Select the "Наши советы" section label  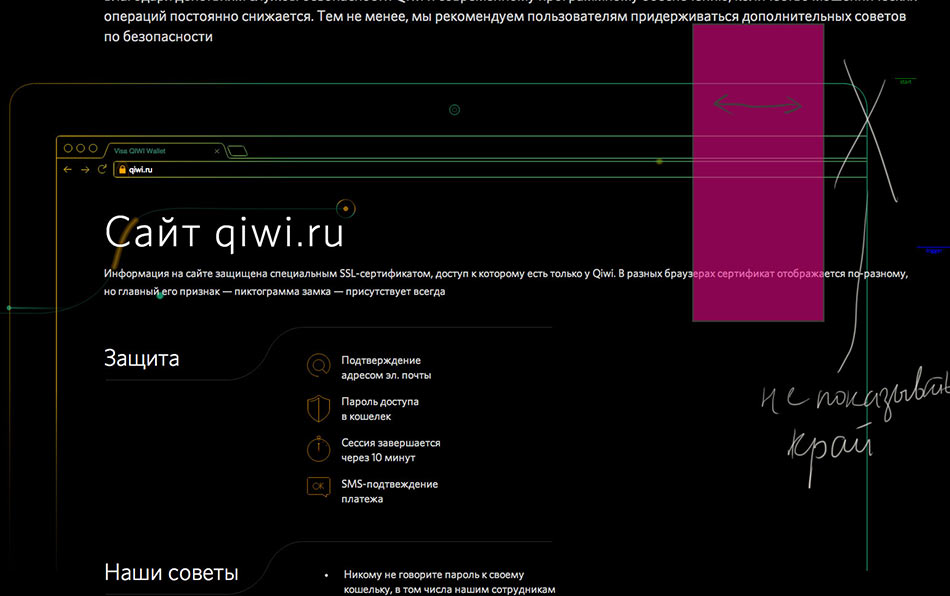(171, 573)
